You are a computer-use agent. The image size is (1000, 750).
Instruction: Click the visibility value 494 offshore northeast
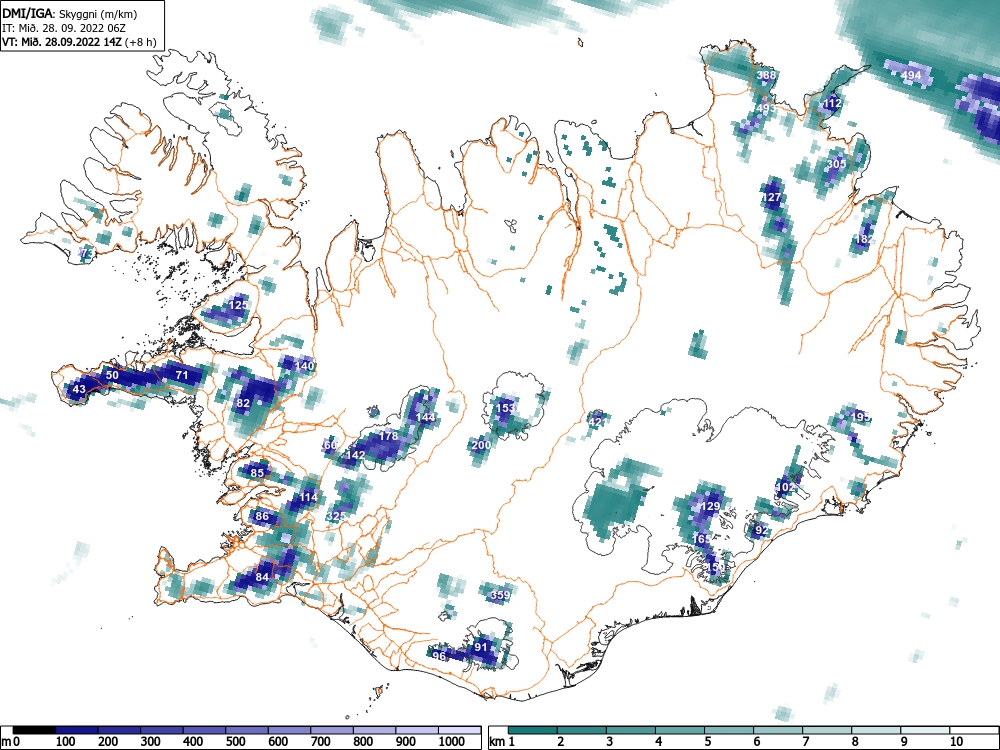click(911, 75)
